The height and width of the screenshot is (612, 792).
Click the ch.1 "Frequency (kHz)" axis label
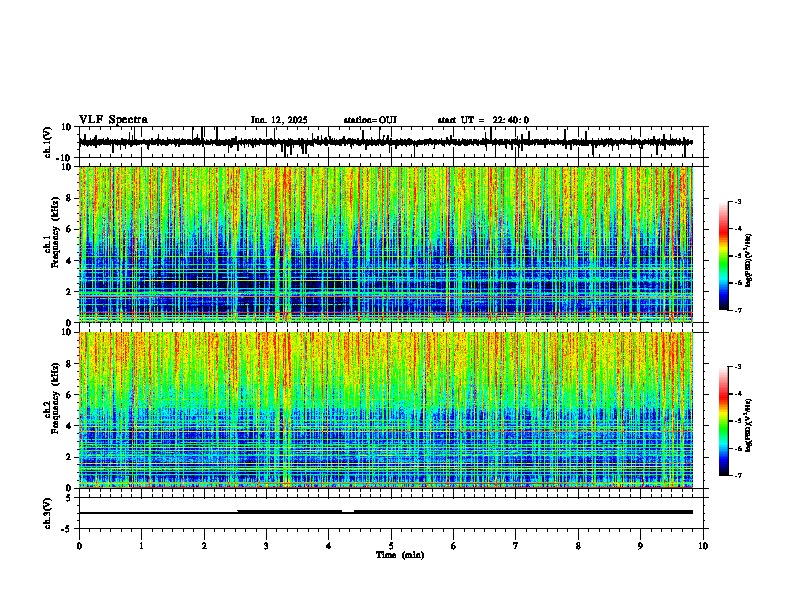(x=55, y=233)
